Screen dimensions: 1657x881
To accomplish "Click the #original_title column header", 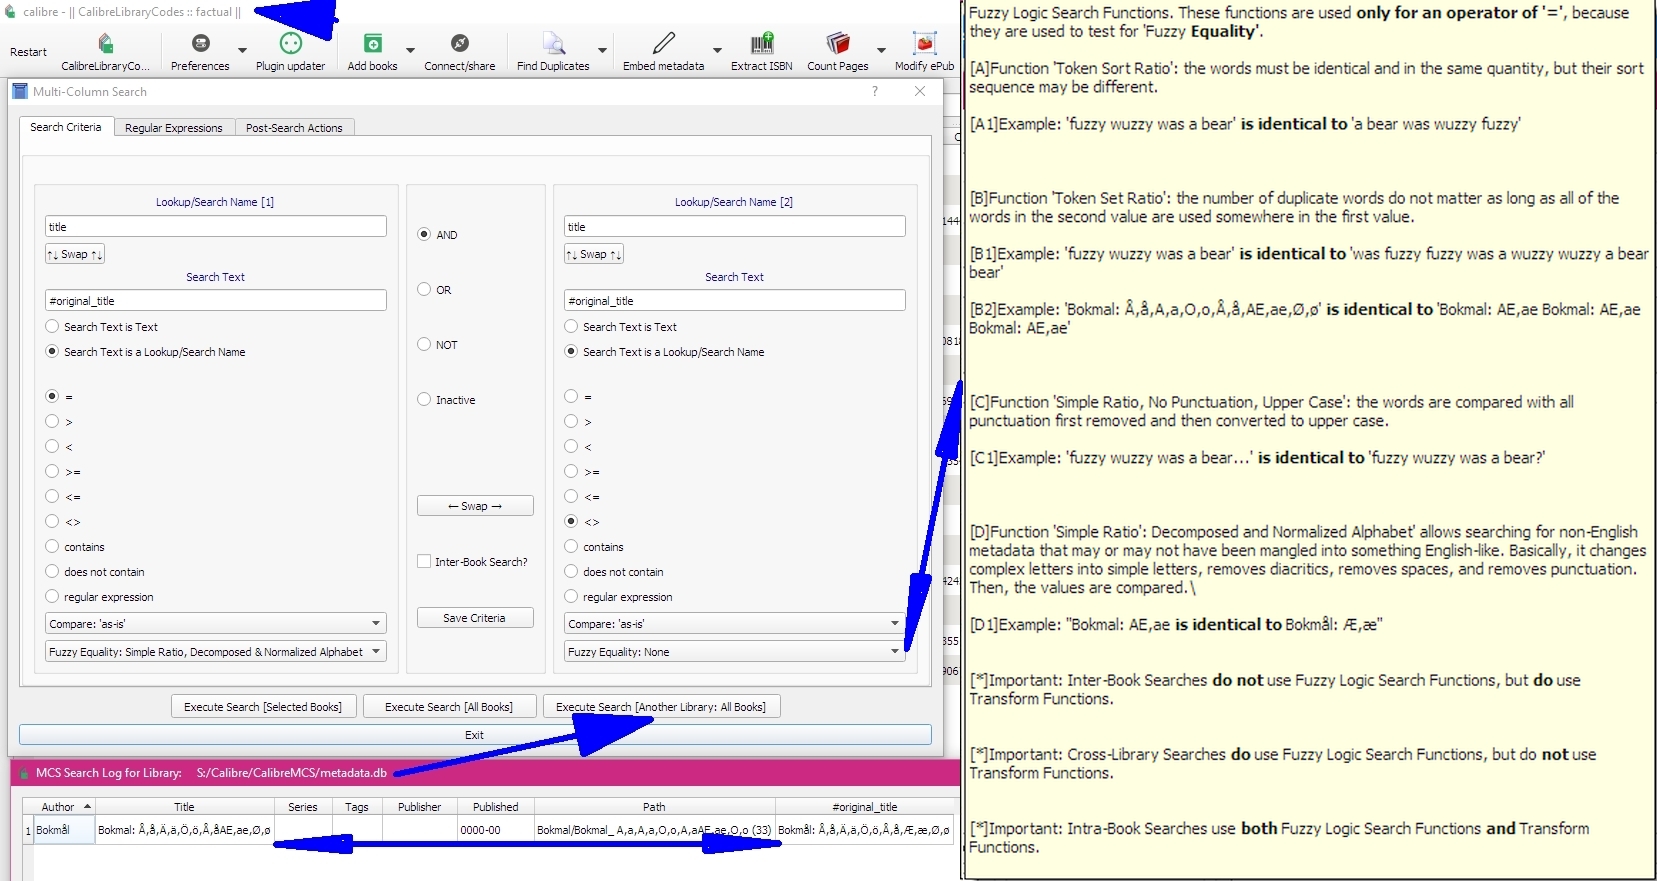I will pos(864,806).
